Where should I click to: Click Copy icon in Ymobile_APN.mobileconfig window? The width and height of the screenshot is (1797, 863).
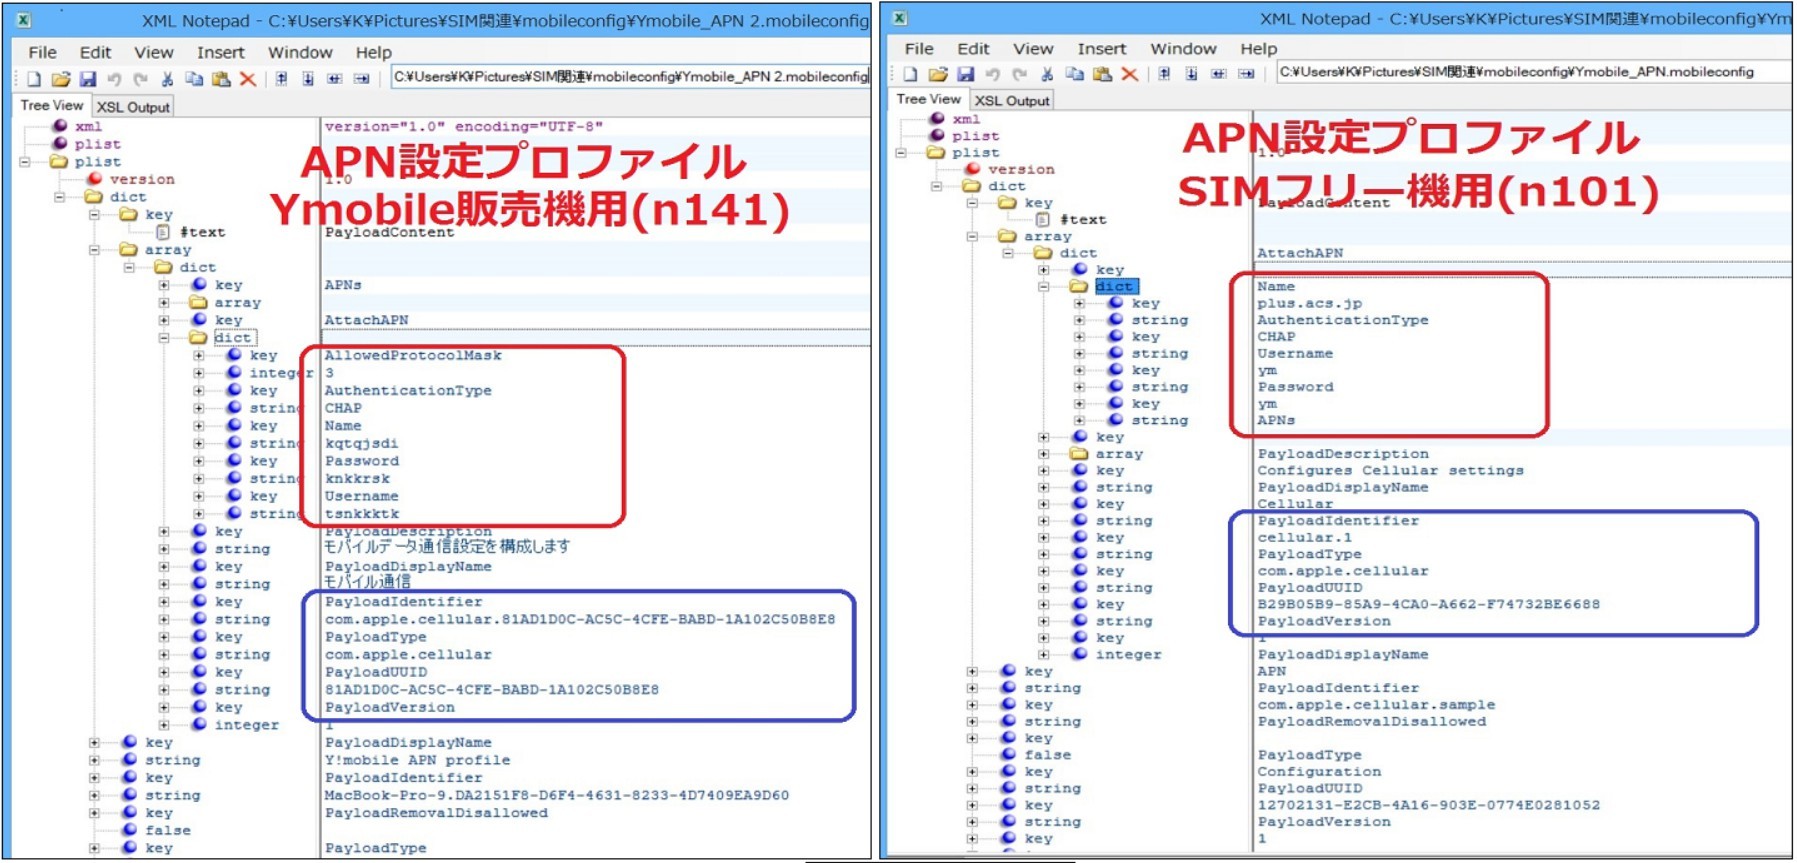pos(1074,74)
